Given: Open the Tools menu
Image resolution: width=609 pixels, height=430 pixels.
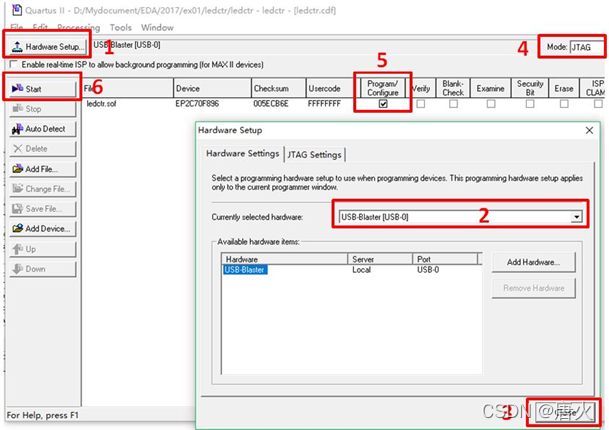Looking at the screenshot, I should tap(120, 28).
